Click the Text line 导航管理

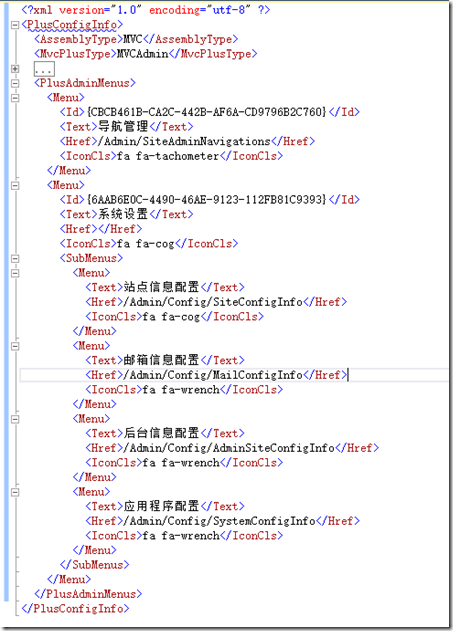126,127
